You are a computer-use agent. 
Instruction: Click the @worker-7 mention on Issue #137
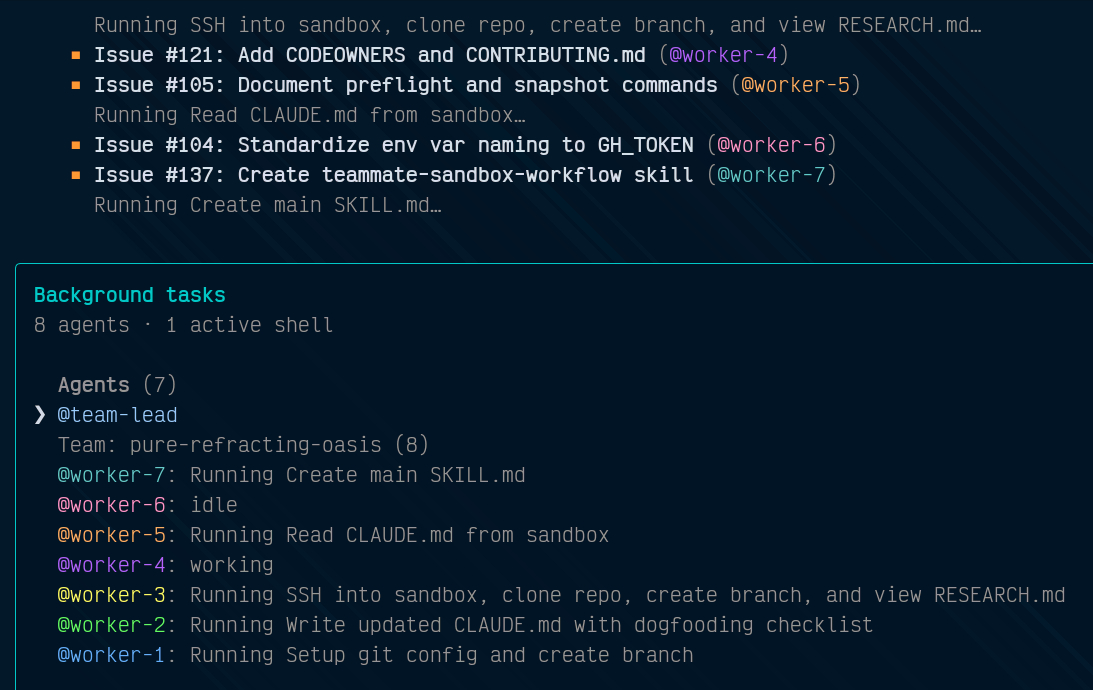pyautogui.click(x=771, y=175)
